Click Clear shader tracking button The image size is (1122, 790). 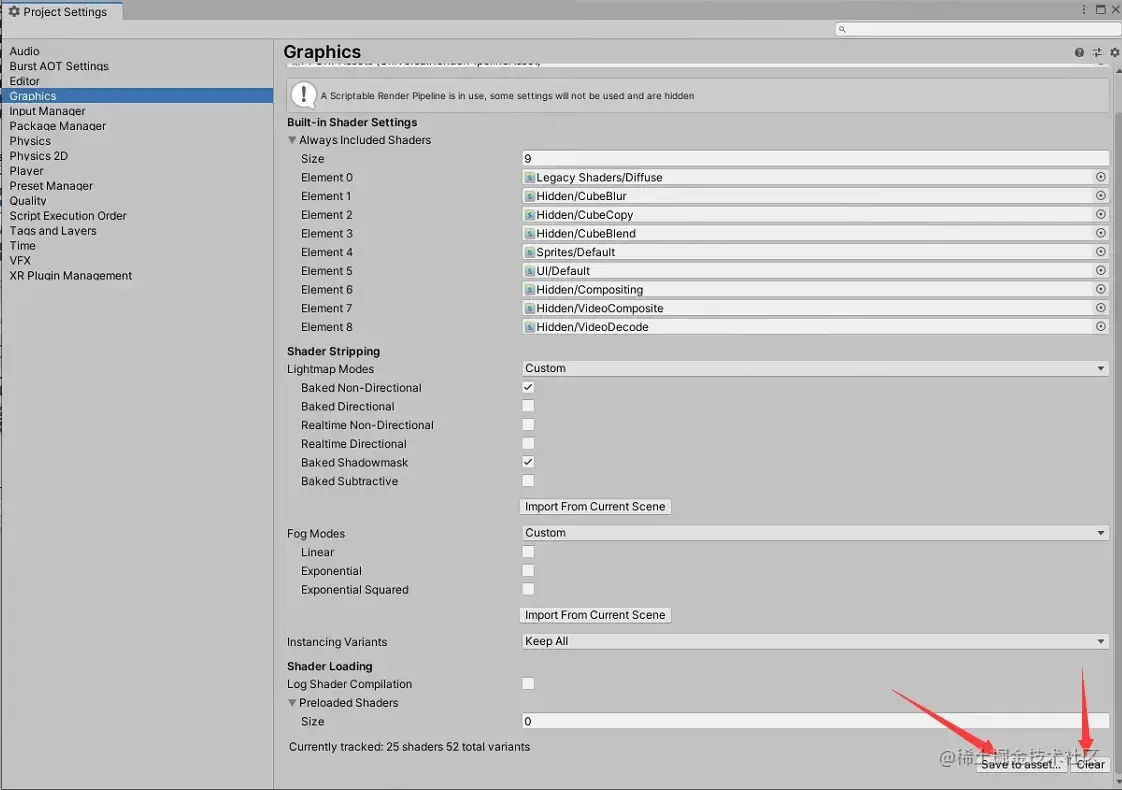(1091, 764)
